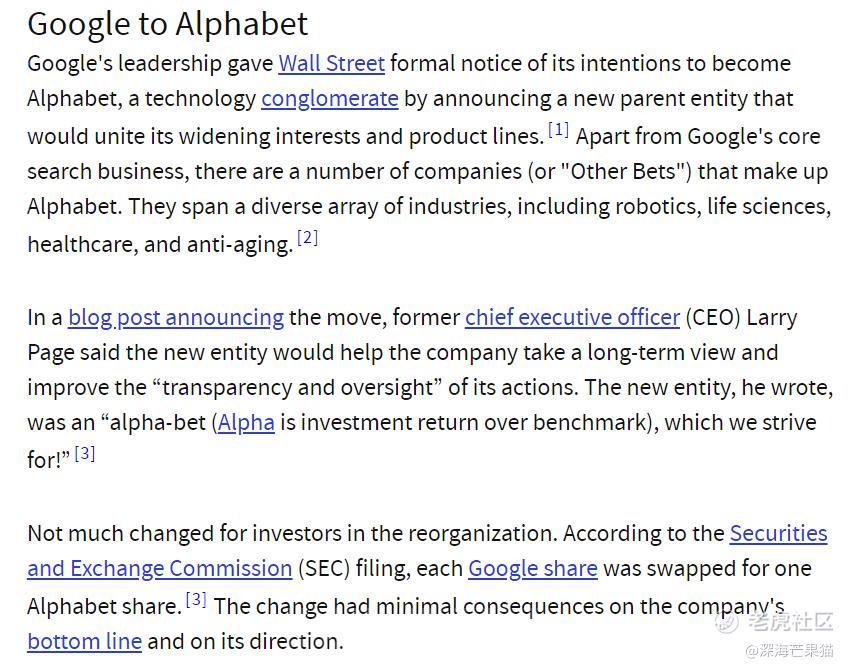Open the Wall Street link

[x=331, y=64]
